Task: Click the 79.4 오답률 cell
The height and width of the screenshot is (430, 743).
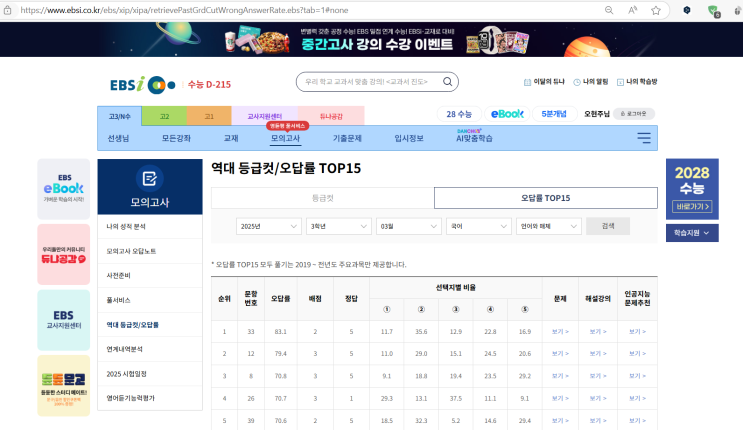Action: coord(281,354)
